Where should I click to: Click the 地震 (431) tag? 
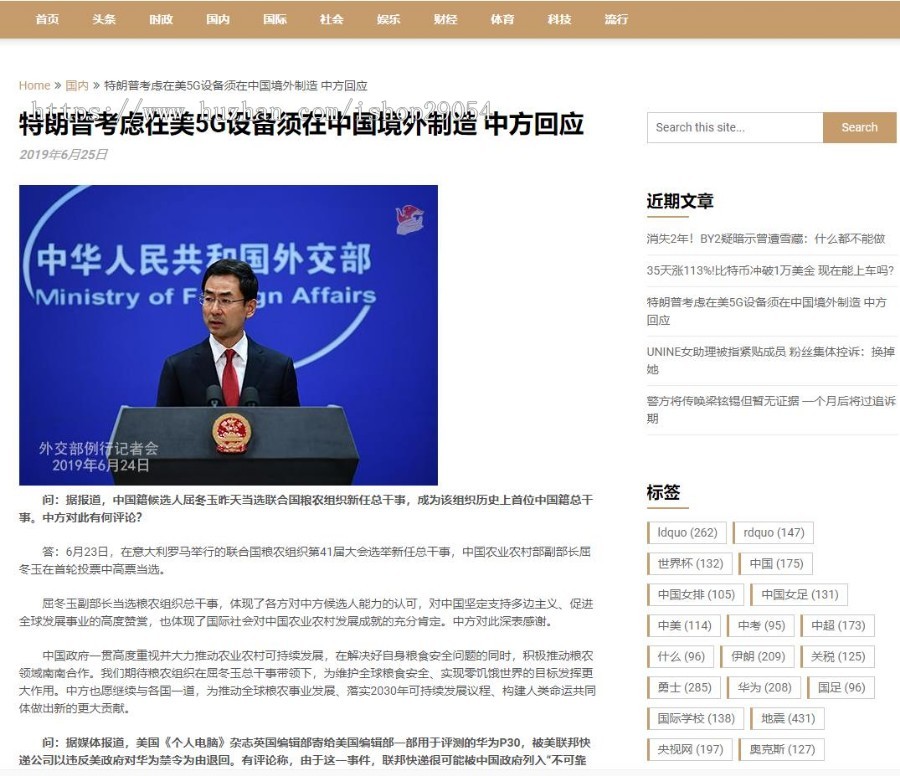tap(789, 718)
